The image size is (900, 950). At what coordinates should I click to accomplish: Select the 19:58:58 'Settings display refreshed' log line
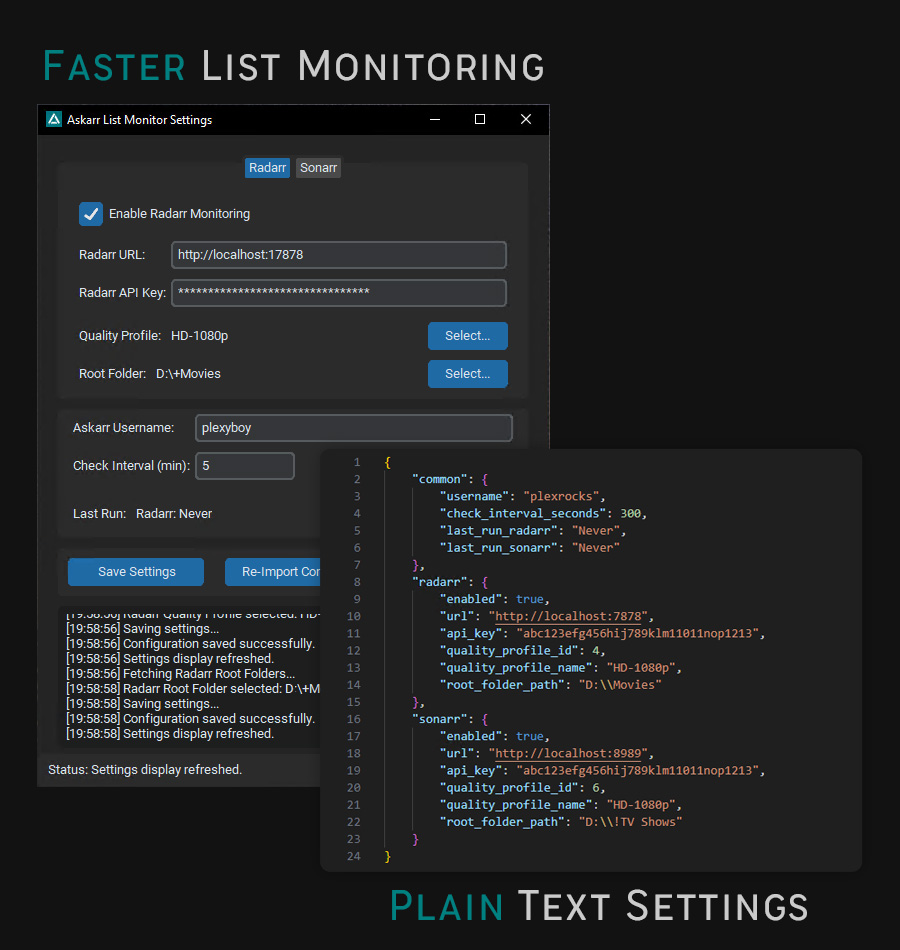click(x=170, y=734)
